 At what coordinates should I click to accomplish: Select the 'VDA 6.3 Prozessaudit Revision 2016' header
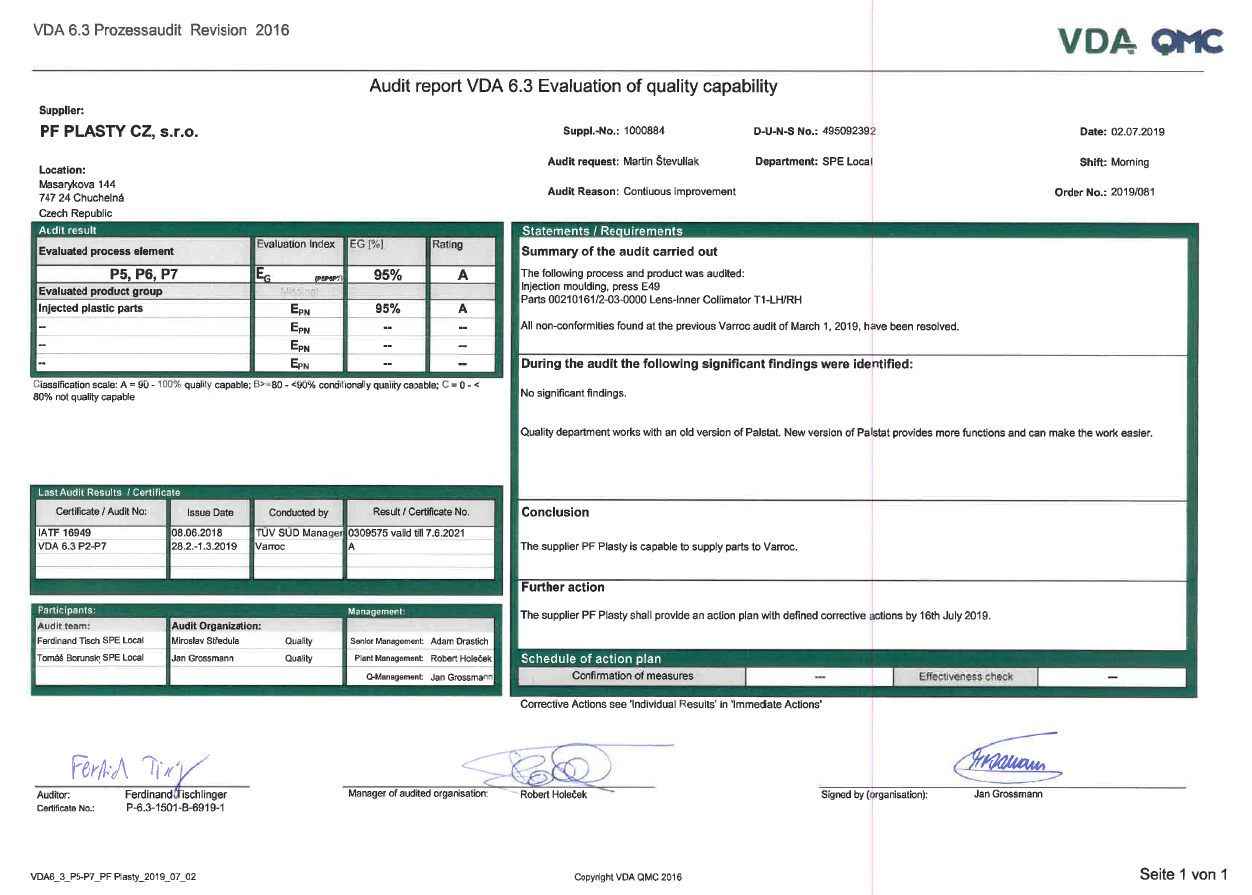(161, 30)
